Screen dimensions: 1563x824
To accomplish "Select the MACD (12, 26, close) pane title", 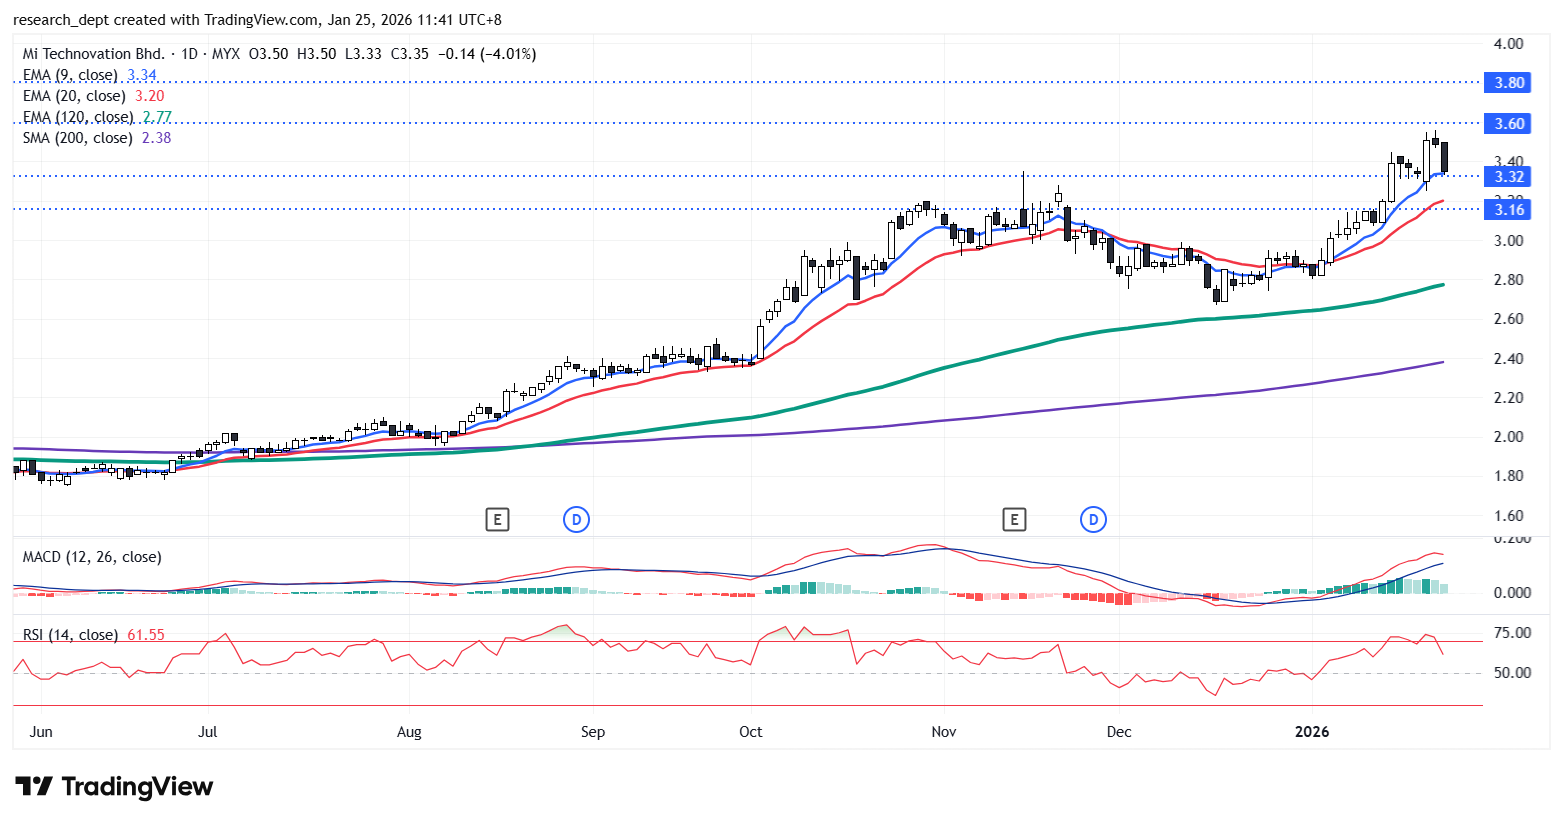I will (92, 557).
